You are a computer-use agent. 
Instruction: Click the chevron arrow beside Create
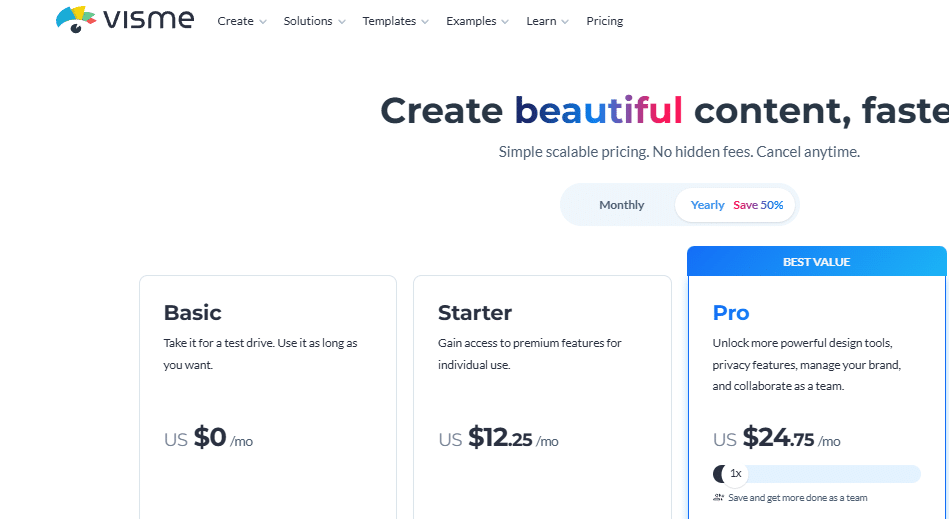tap(263, 22)
